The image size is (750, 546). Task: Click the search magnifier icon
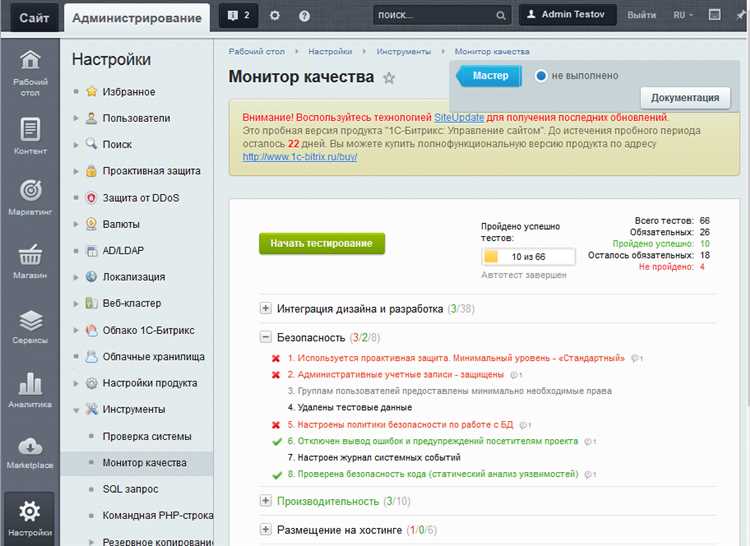[x=500, y=16]
